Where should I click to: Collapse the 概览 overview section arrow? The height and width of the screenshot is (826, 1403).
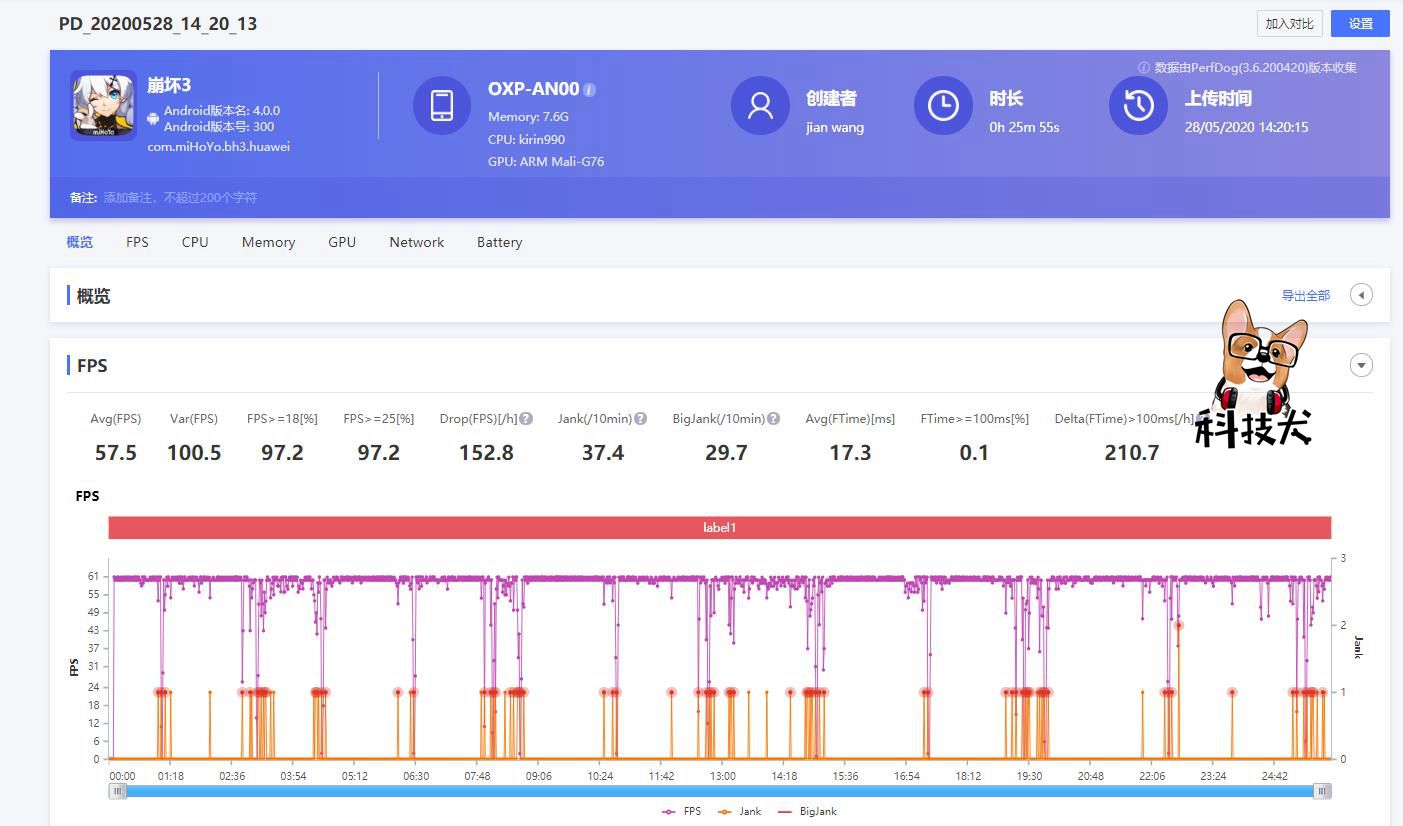point(1361,295)
